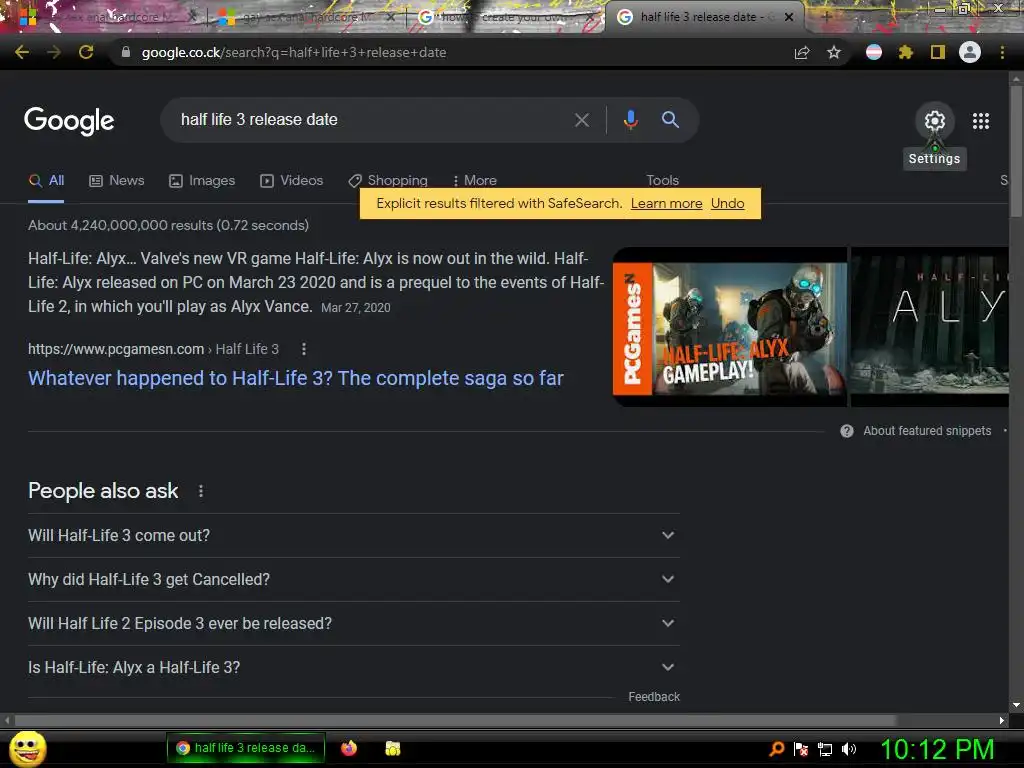Image resolution: width=1024 pixels, height=768 pixels.
Task: Open Google Settings gear
Action: pyautogui.click(x=935, y=121)
